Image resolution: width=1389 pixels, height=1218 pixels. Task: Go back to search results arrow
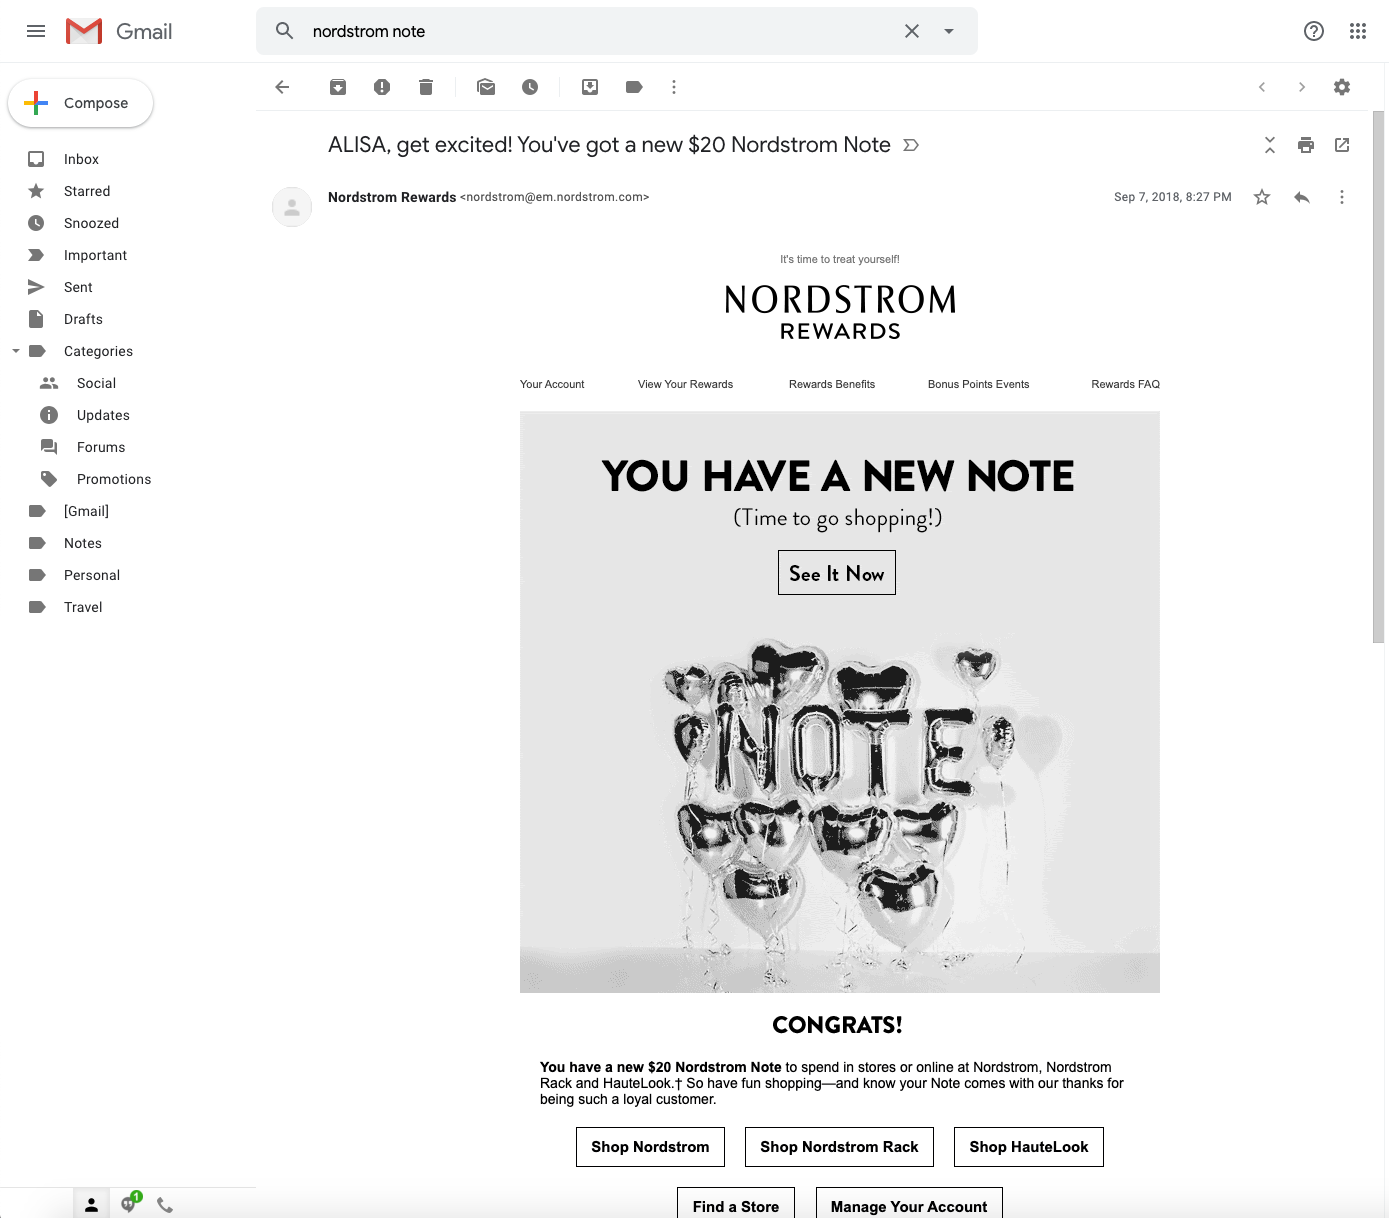pyautogui.click(x=282, y=87)
